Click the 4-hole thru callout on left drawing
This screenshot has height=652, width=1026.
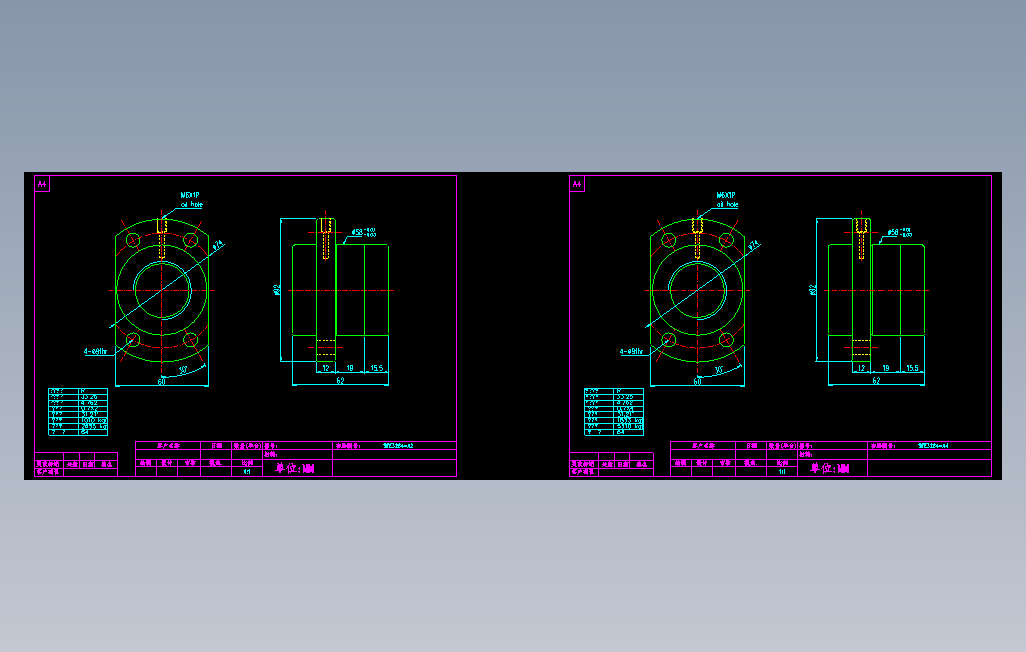(x=96, y=352)
